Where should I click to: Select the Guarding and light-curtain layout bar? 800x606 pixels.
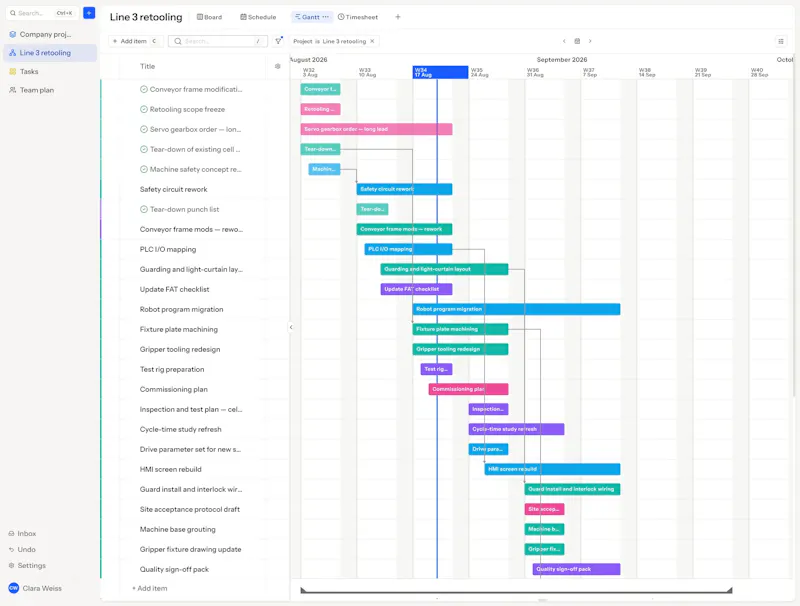pyautogui.click(x=444, y=269)
